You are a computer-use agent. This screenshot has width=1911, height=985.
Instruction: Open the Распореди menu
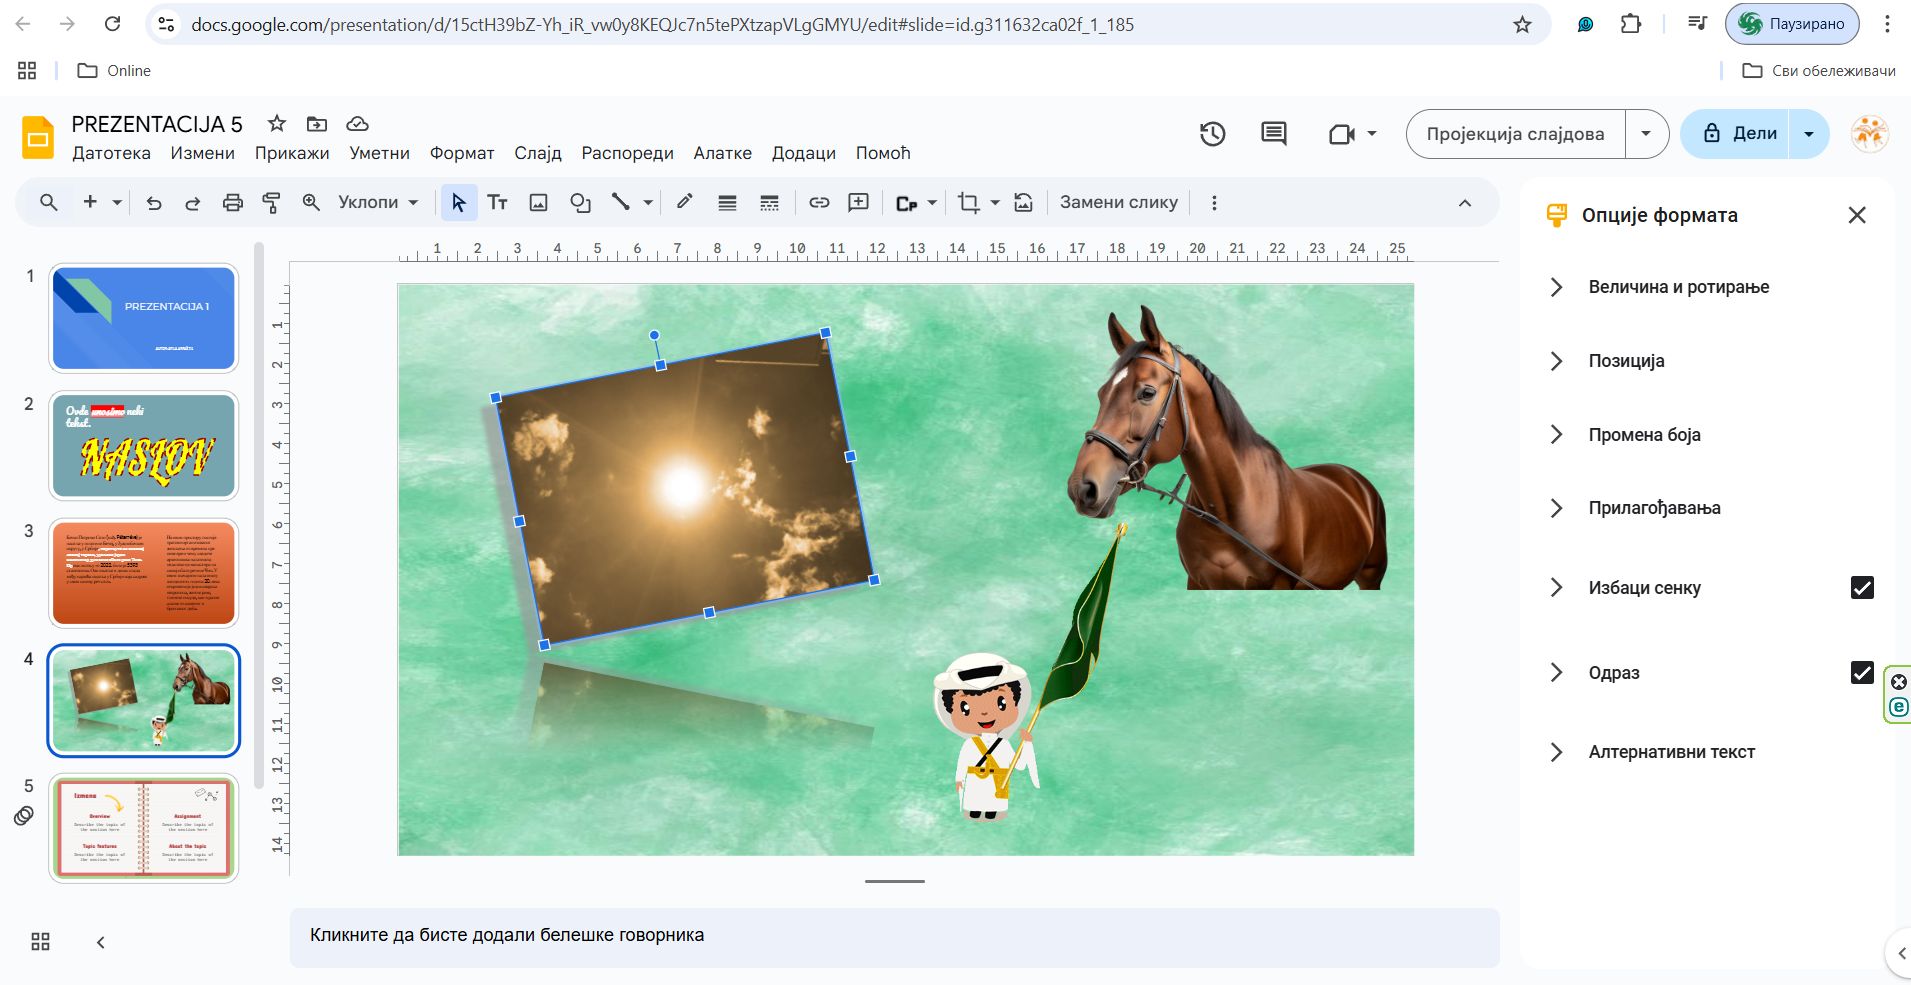(627, 153)
